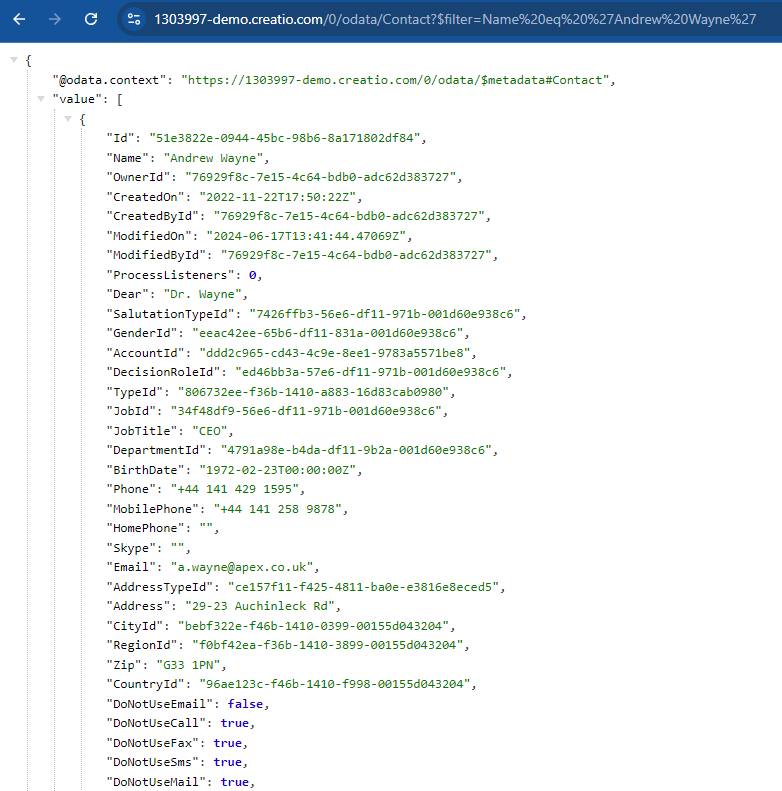Image resolution: width=782 pixels, height=791 pixels.
Task: Open site information icon in address bar
Action: coord(134,19)
